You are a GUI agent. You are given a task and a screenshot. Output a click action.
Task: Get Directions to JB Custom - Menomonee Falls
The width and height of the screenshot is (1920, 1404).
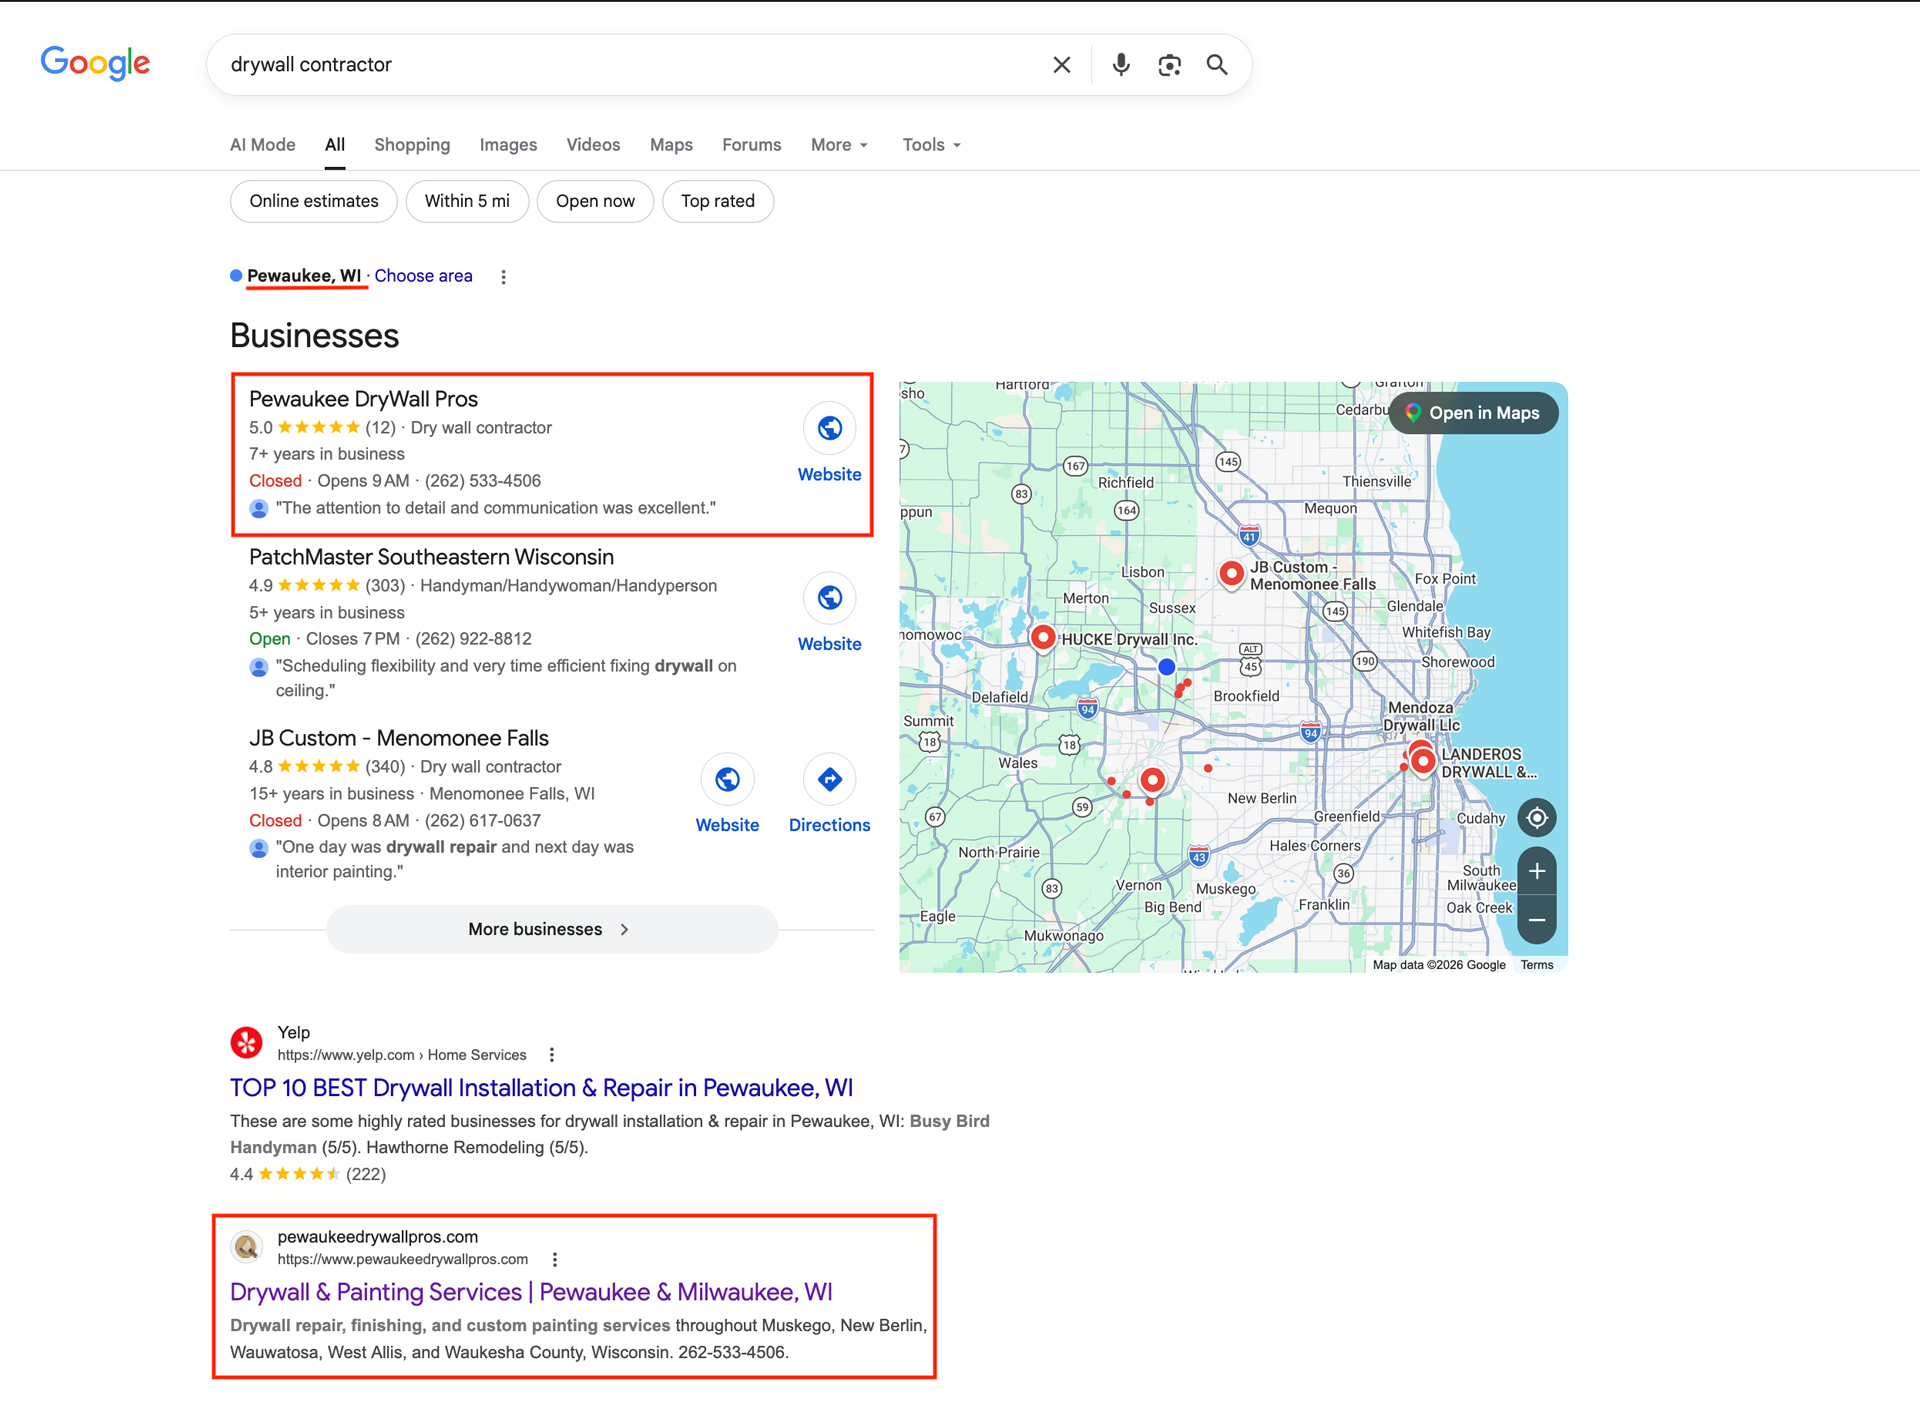point(830,779)
